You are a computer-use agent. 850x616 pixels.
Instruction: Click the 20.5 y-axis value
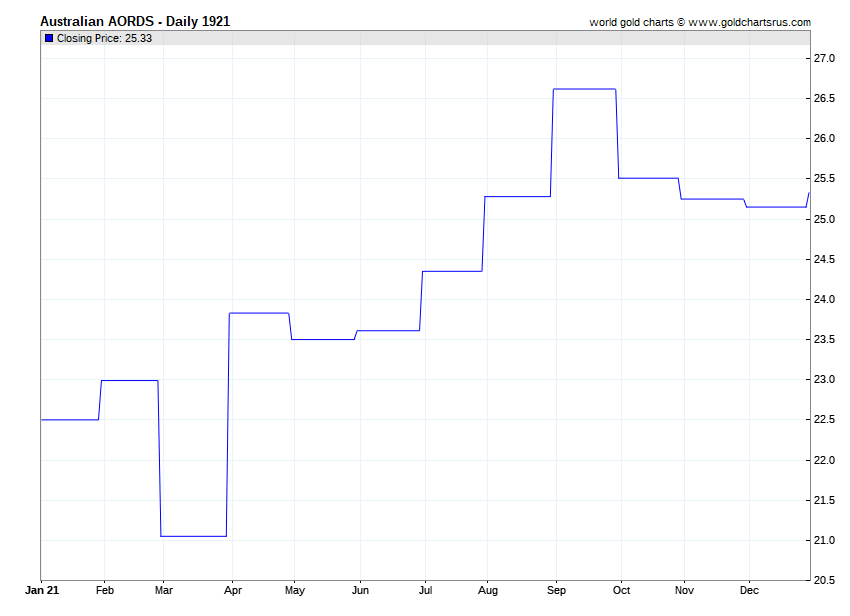coord(824,580)
